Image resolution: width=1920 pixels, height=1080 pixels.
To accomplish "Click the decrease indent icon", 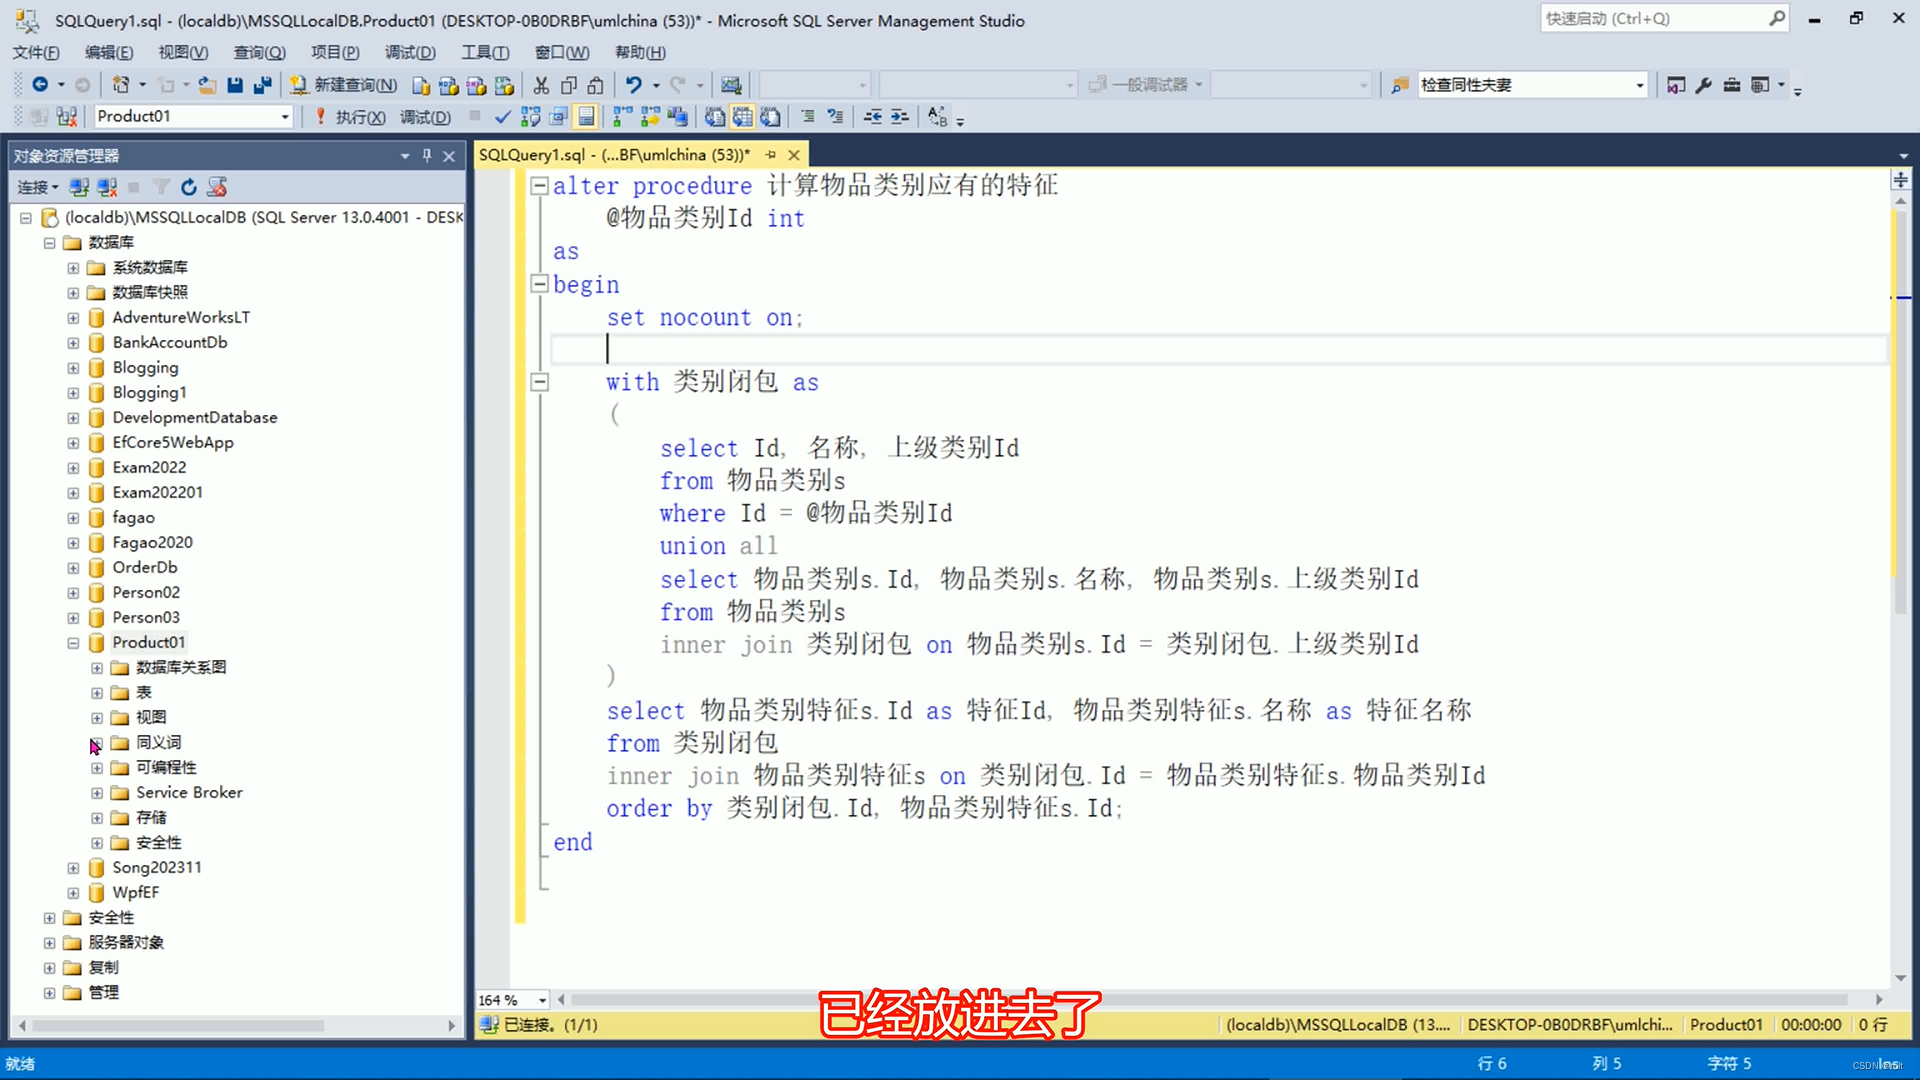I will tap(873, 117).
